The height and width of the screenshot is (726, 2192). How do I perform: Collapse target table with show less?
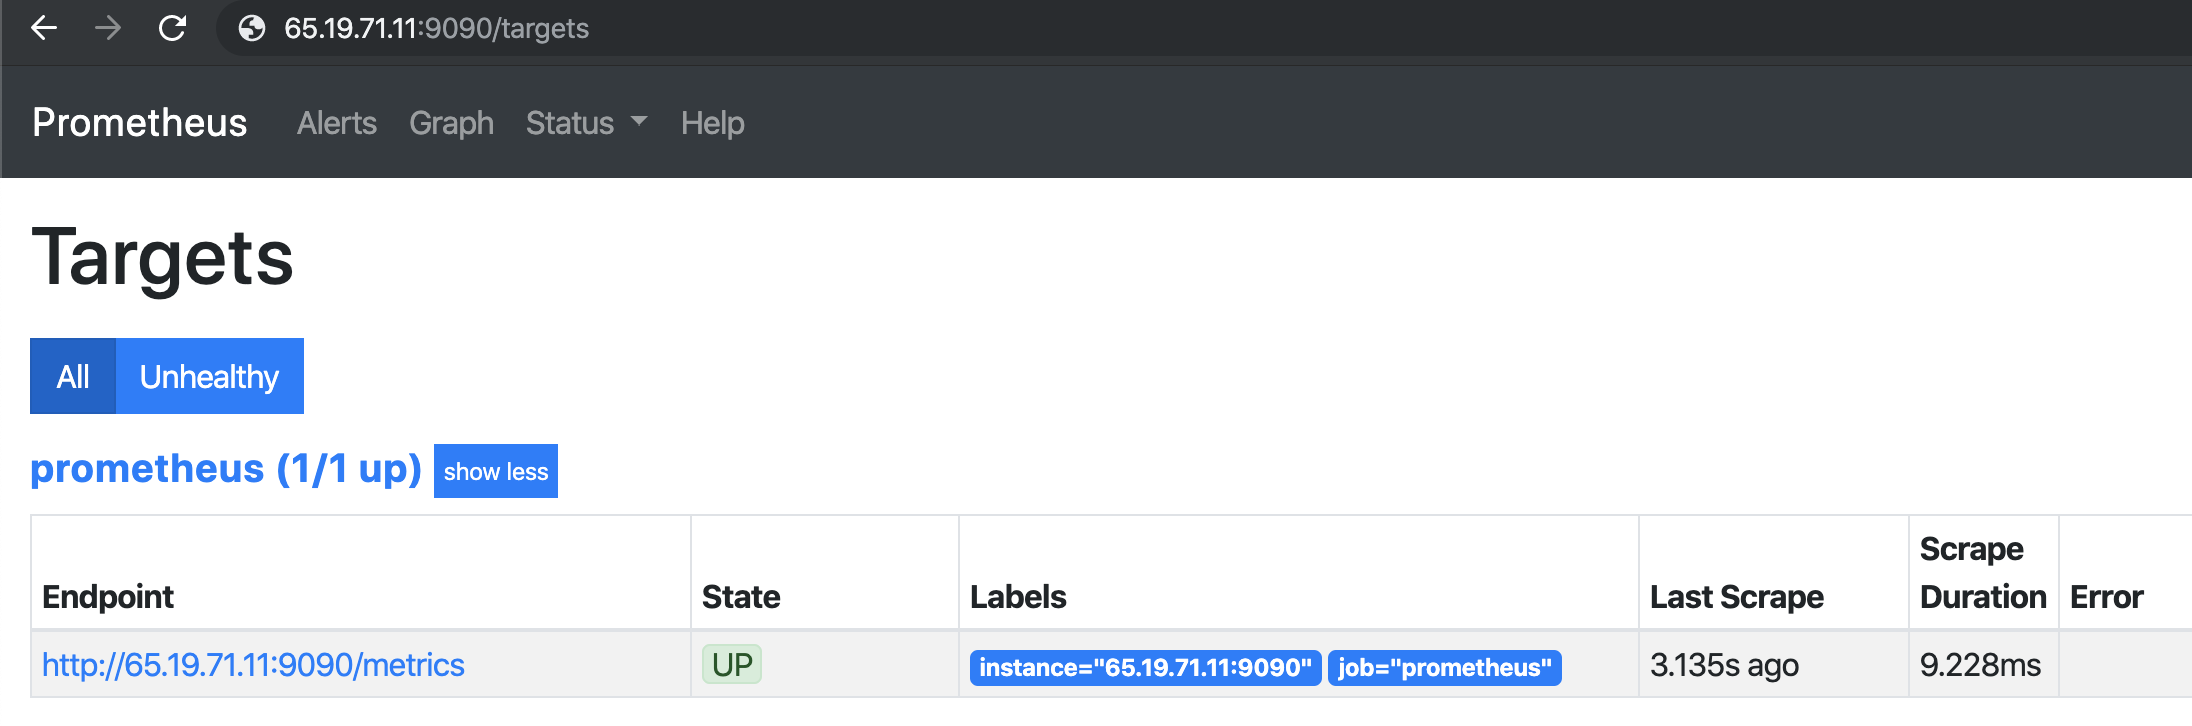(495, 471)
